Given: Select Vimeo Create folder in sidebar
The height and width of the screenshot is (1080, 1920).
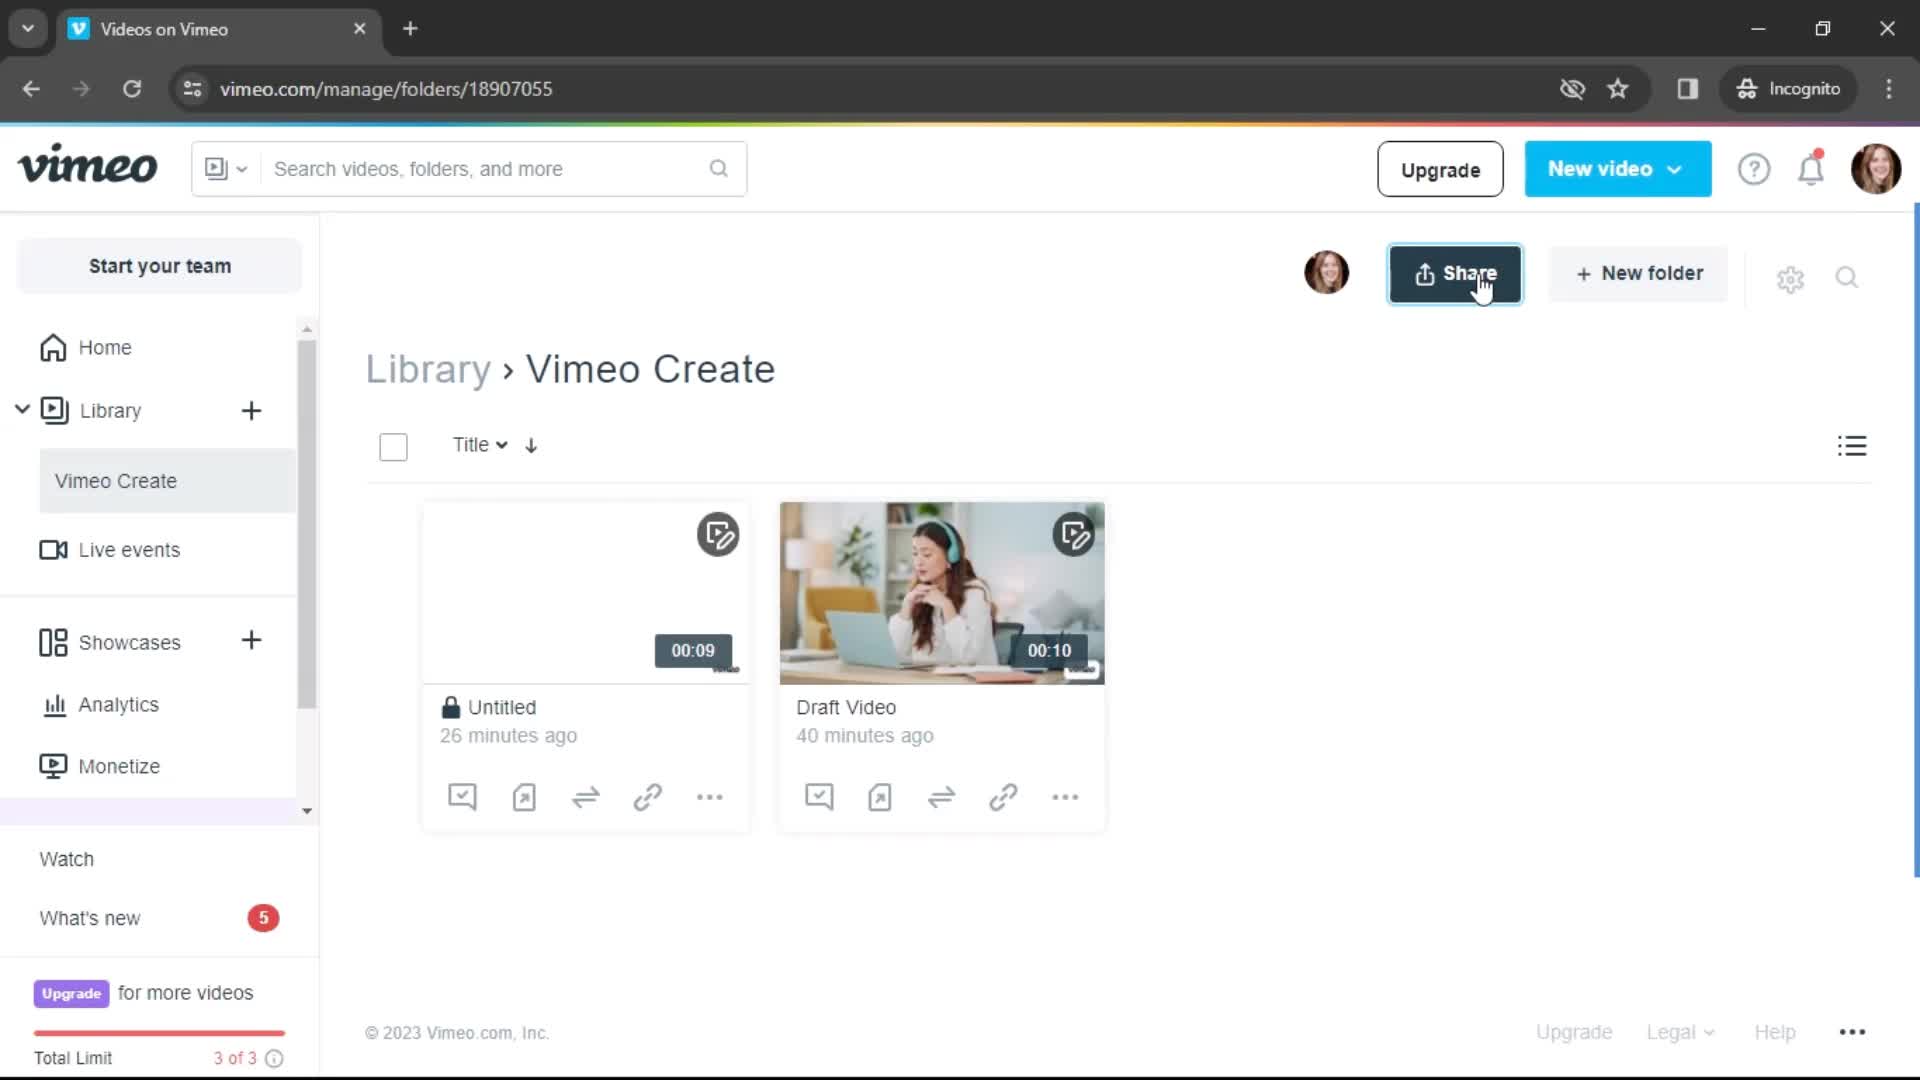Looking at the screenshot, I should point(168,481).
